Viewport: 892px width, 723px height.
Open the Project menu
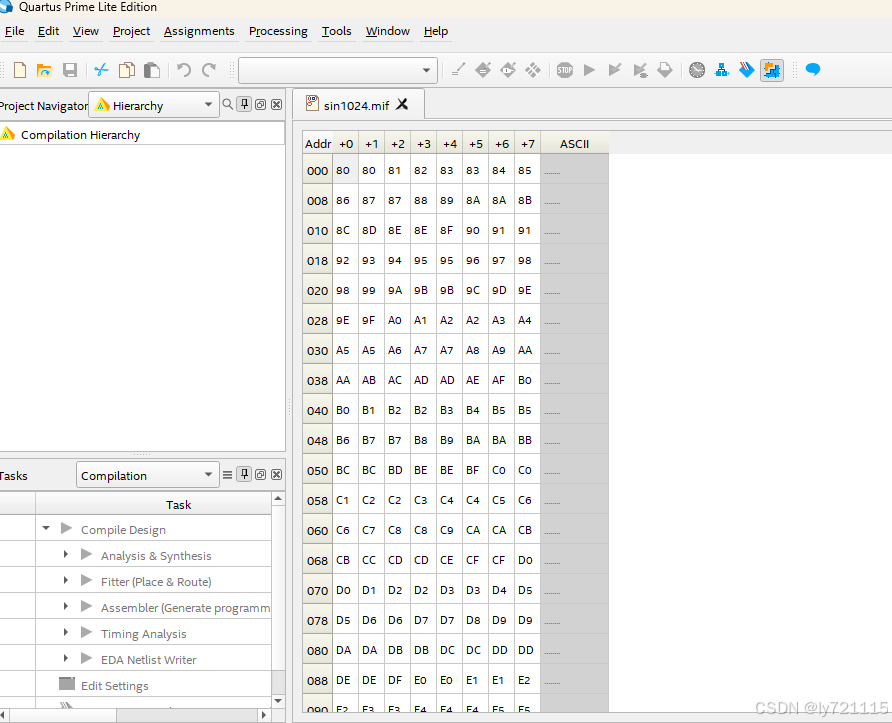[x=131, y=31]
